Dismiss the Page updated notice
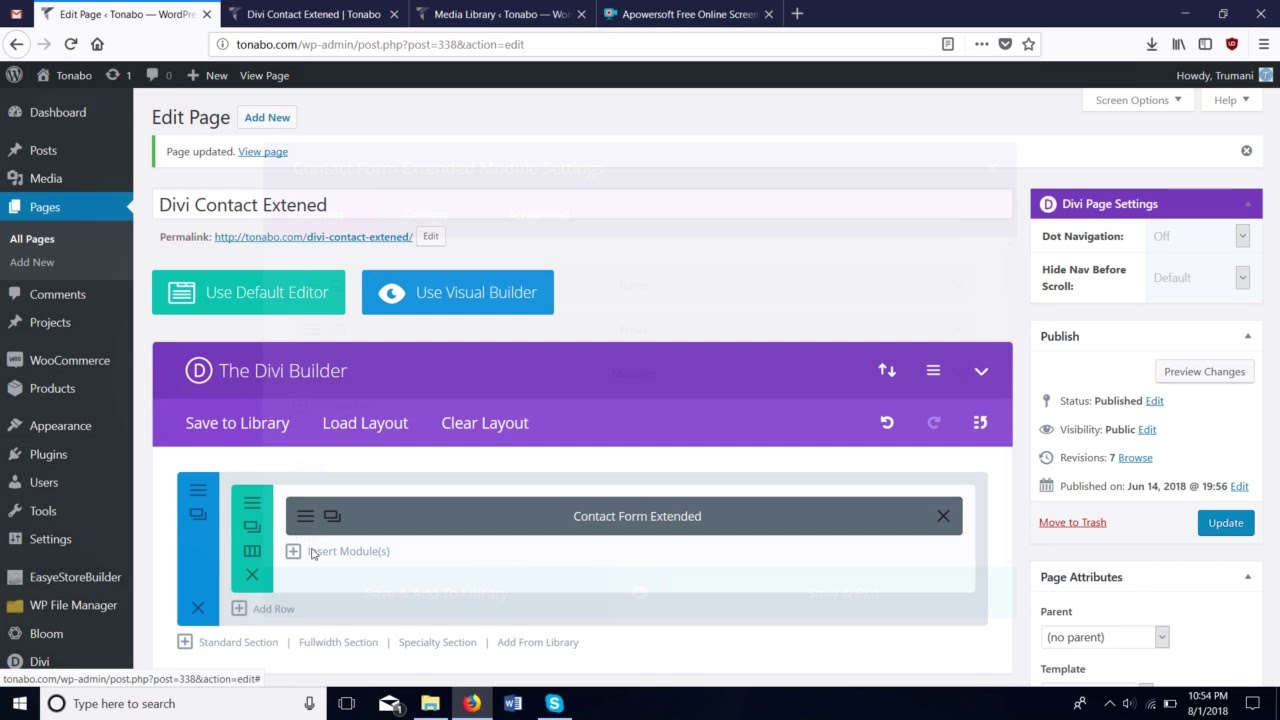1280x720 pixels. pos(1246,150)
